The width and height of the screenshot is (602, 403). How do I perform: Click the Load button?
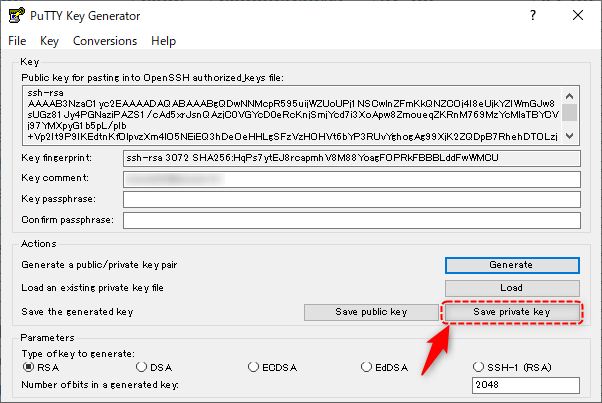coord(512,288)
